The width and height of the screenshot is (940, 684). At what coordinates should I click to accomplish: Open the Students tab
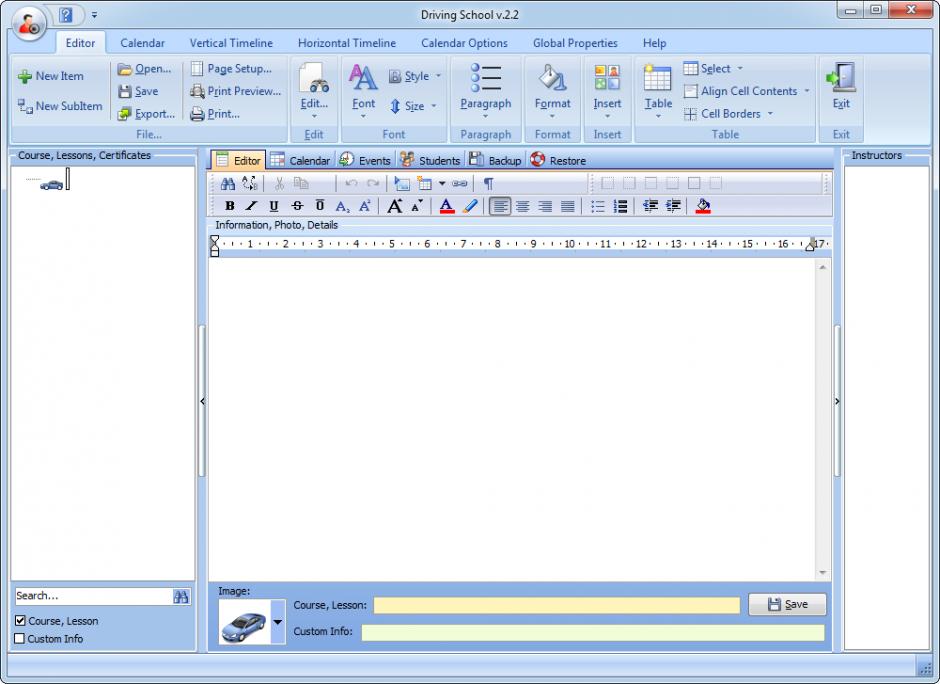pos(430,160)
